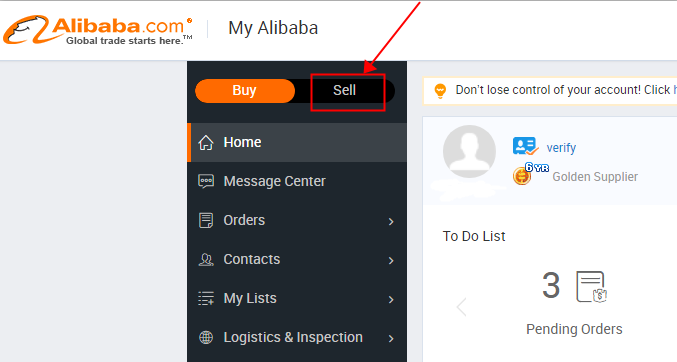Viewport: 677px width, 362px height.
Task: Click the Message Center chat icon
Action: pos(206,181)
